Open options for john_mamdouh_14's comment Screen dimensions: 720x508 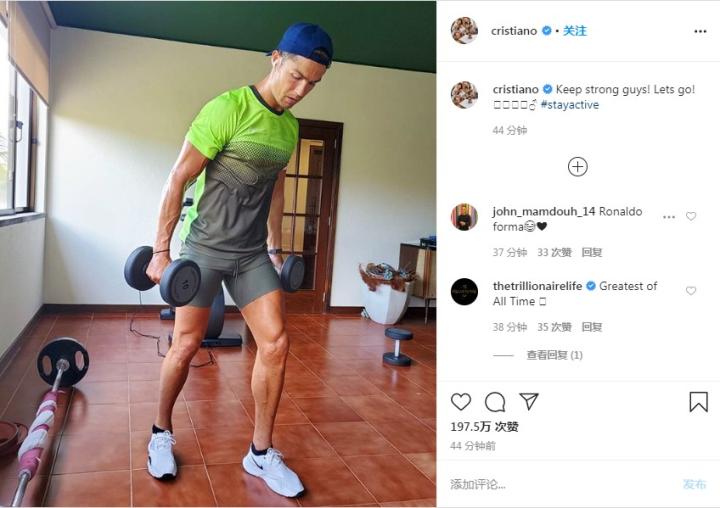tap(669, 217)
